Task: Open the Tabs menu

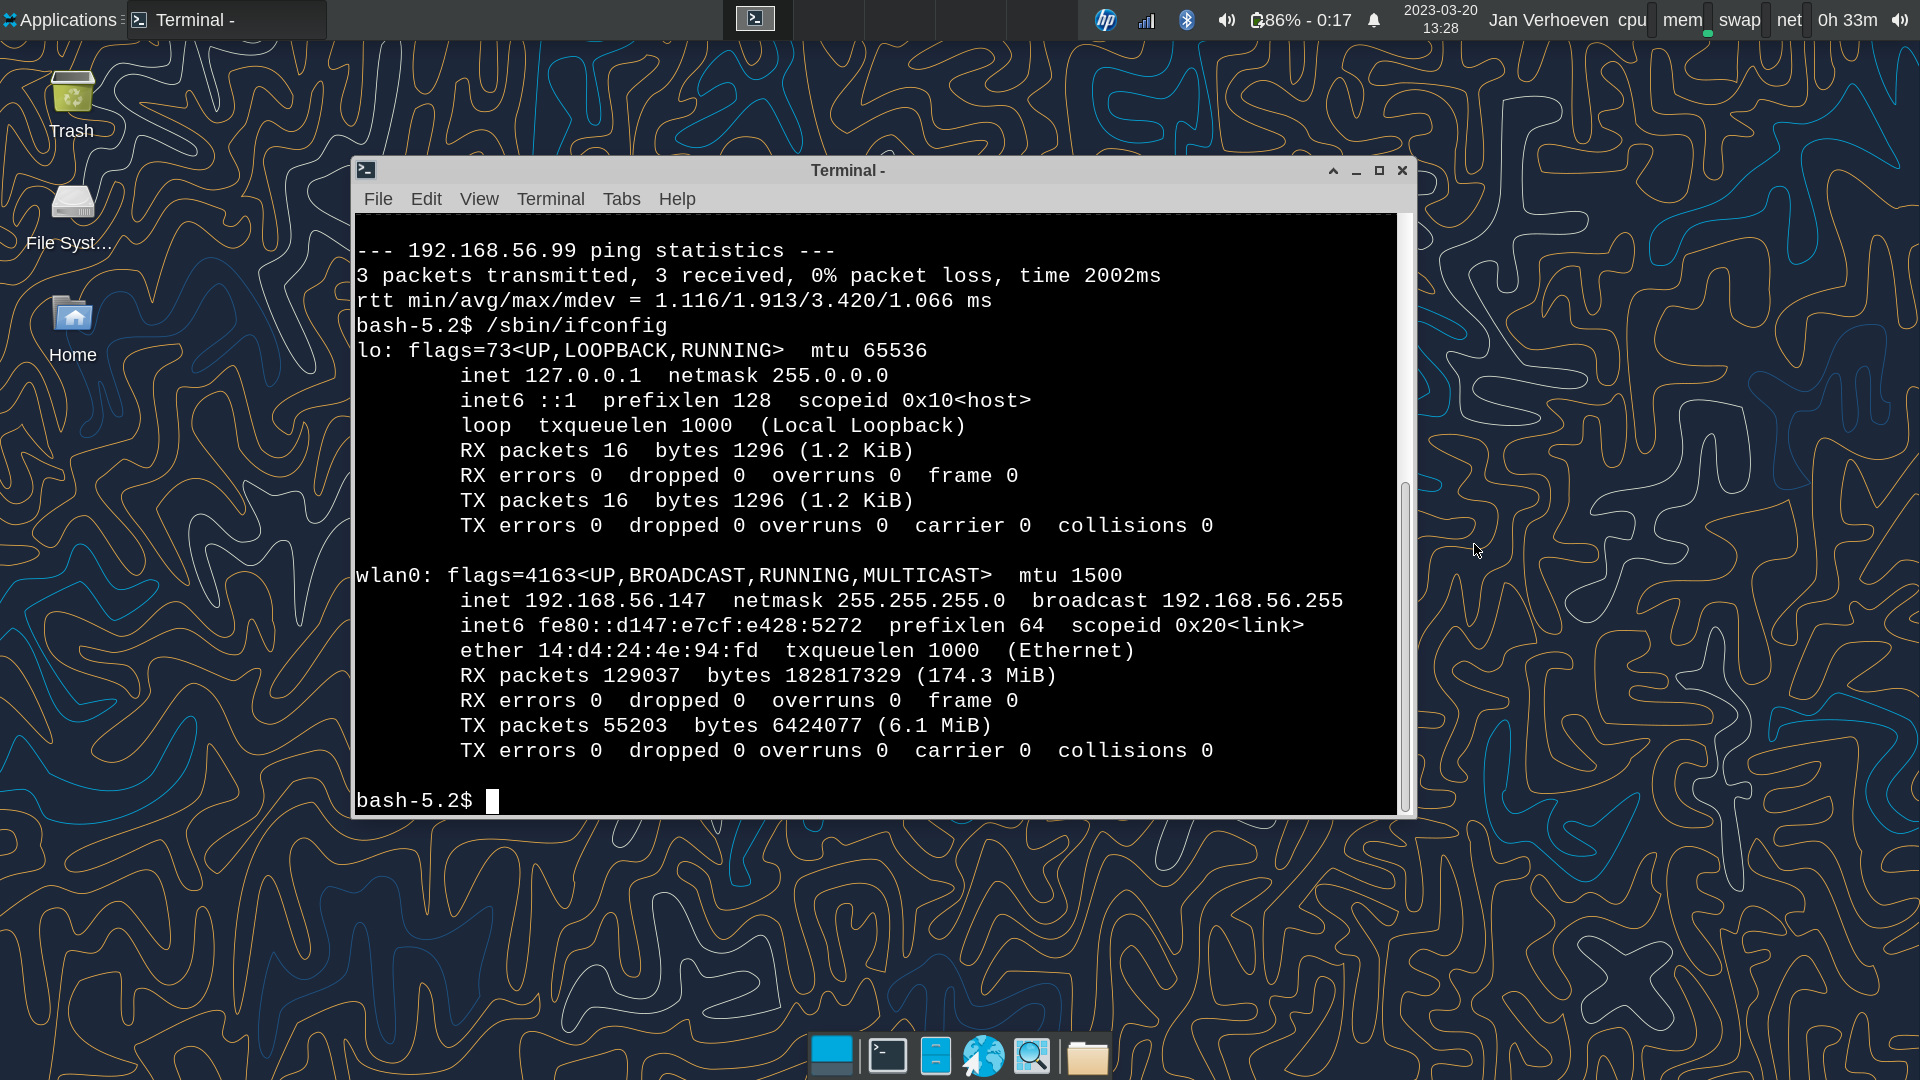Action: (x=621, y=199)
